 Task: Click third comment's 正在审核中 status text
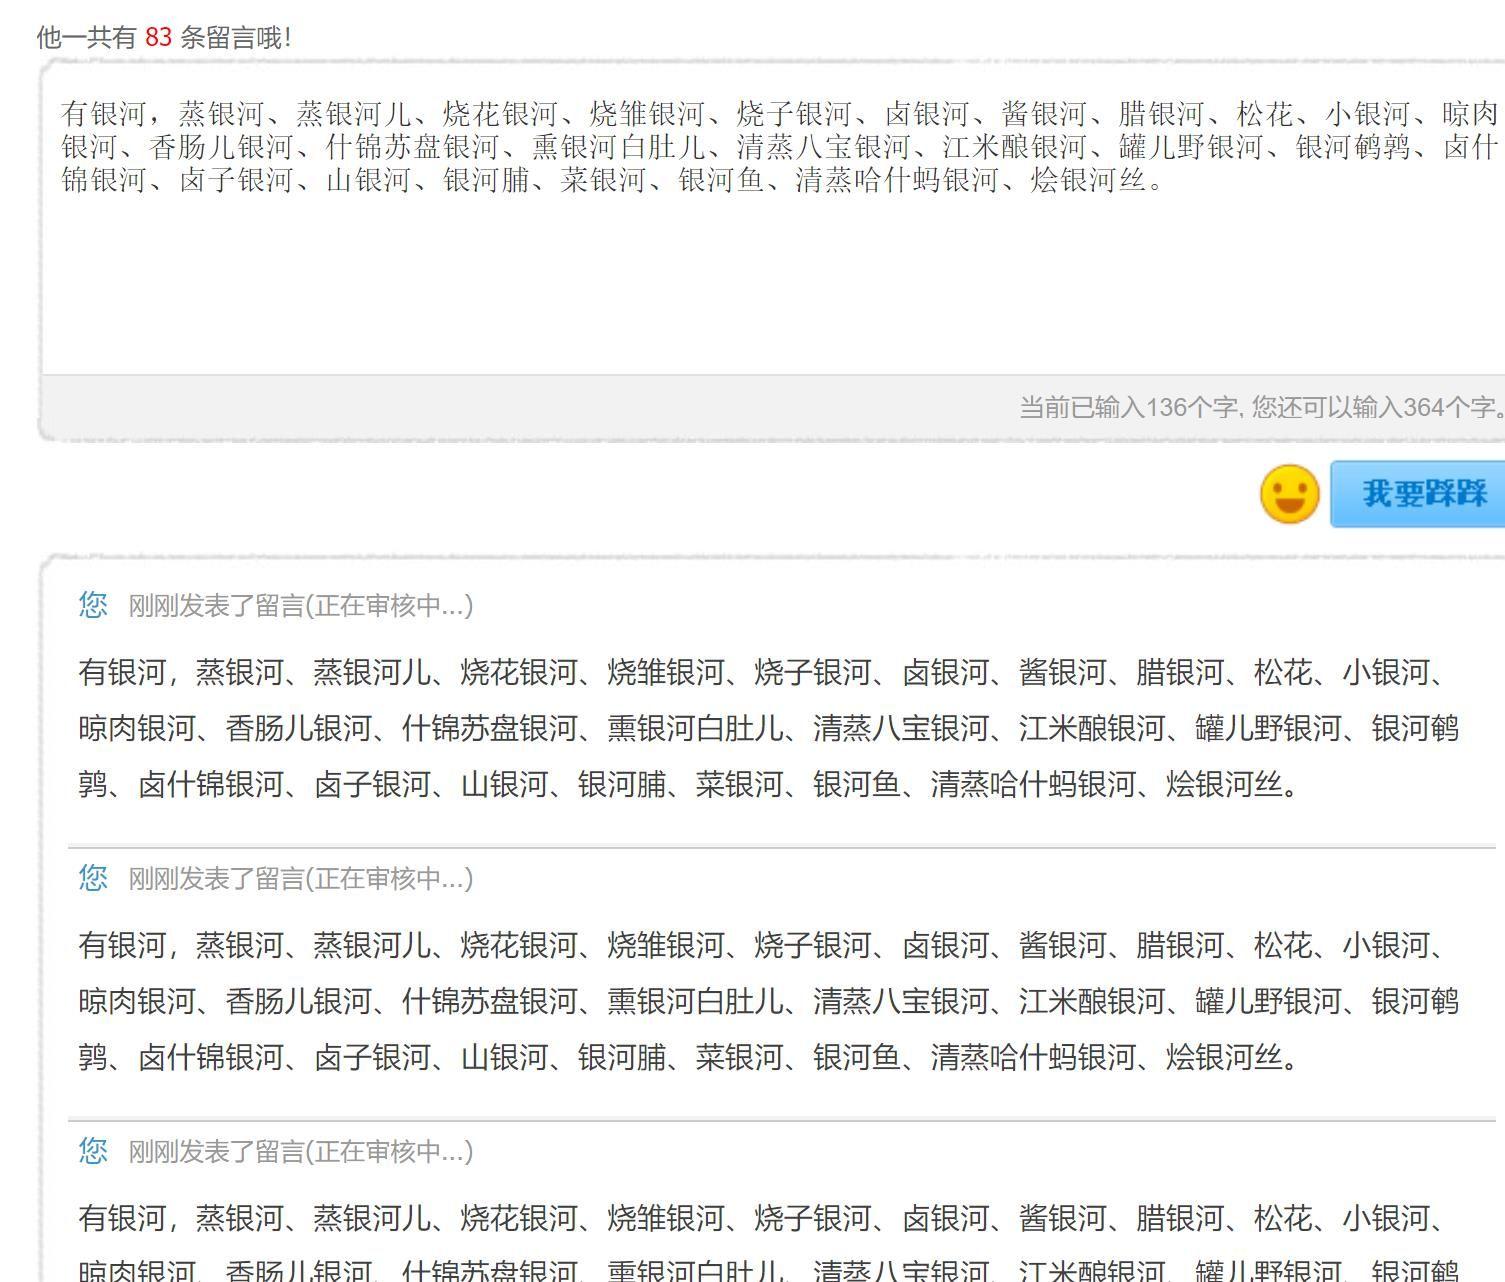point(389,1151)
